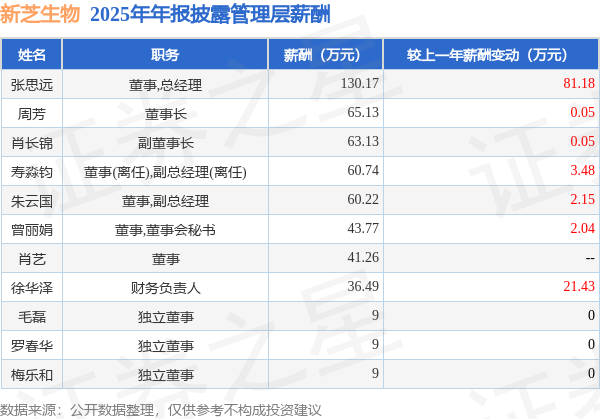Image resolution: width=600 pixels, height=419 pixels.
Task: Select the name 肖长锦
Action: click(32, 143)
